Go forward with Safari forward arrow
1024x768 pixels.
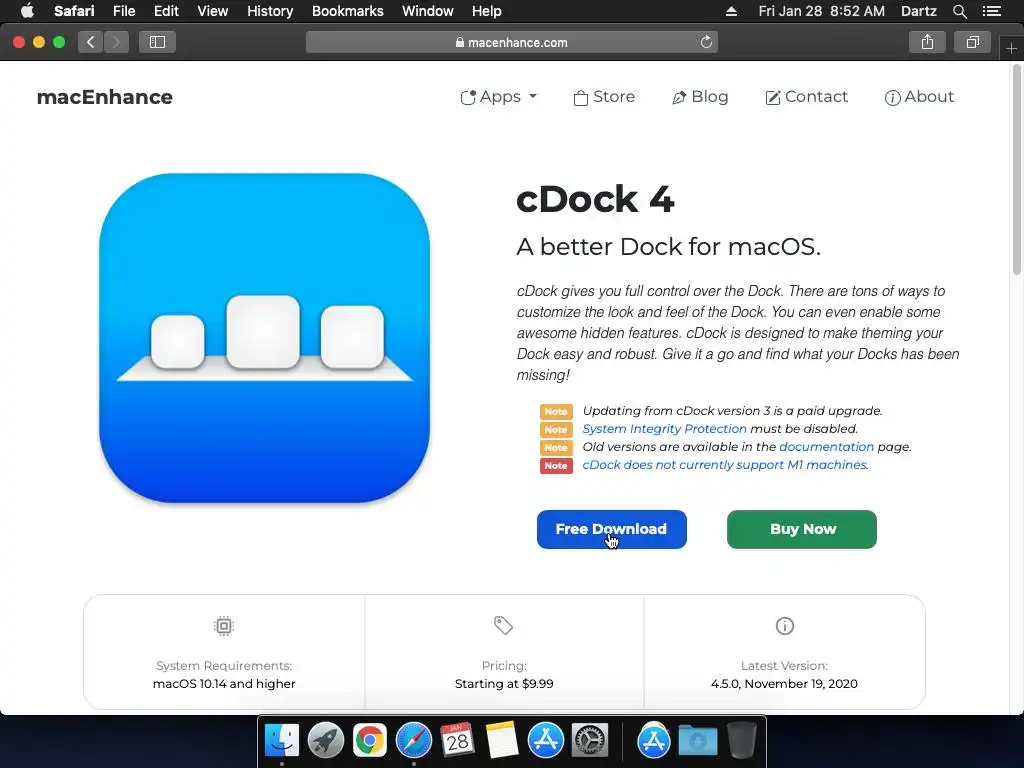coord(116,42)
